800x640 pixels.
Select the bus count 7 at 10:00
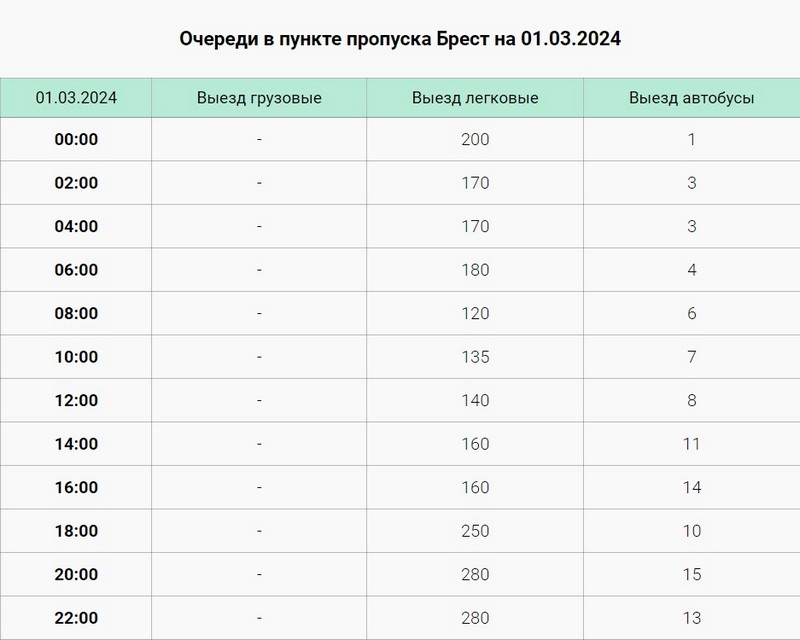click(691, 357)
